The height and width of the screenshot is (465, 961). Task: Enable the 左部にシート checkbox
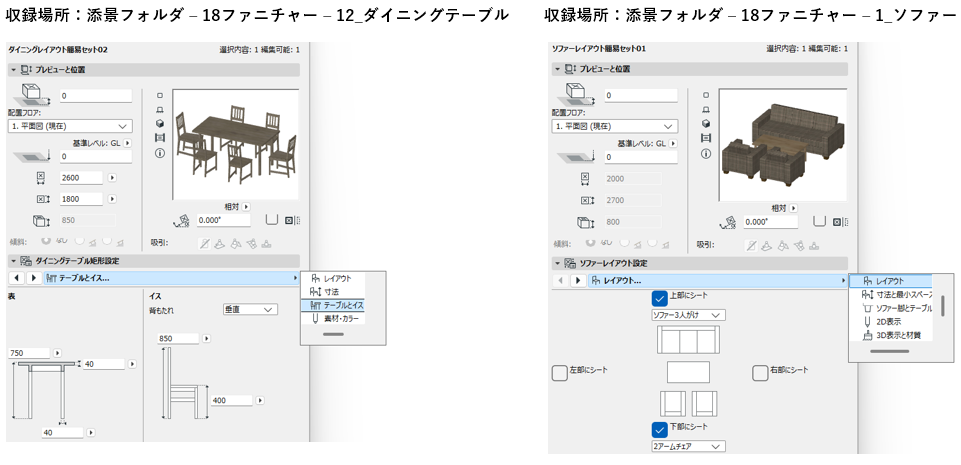pos(560,372)
